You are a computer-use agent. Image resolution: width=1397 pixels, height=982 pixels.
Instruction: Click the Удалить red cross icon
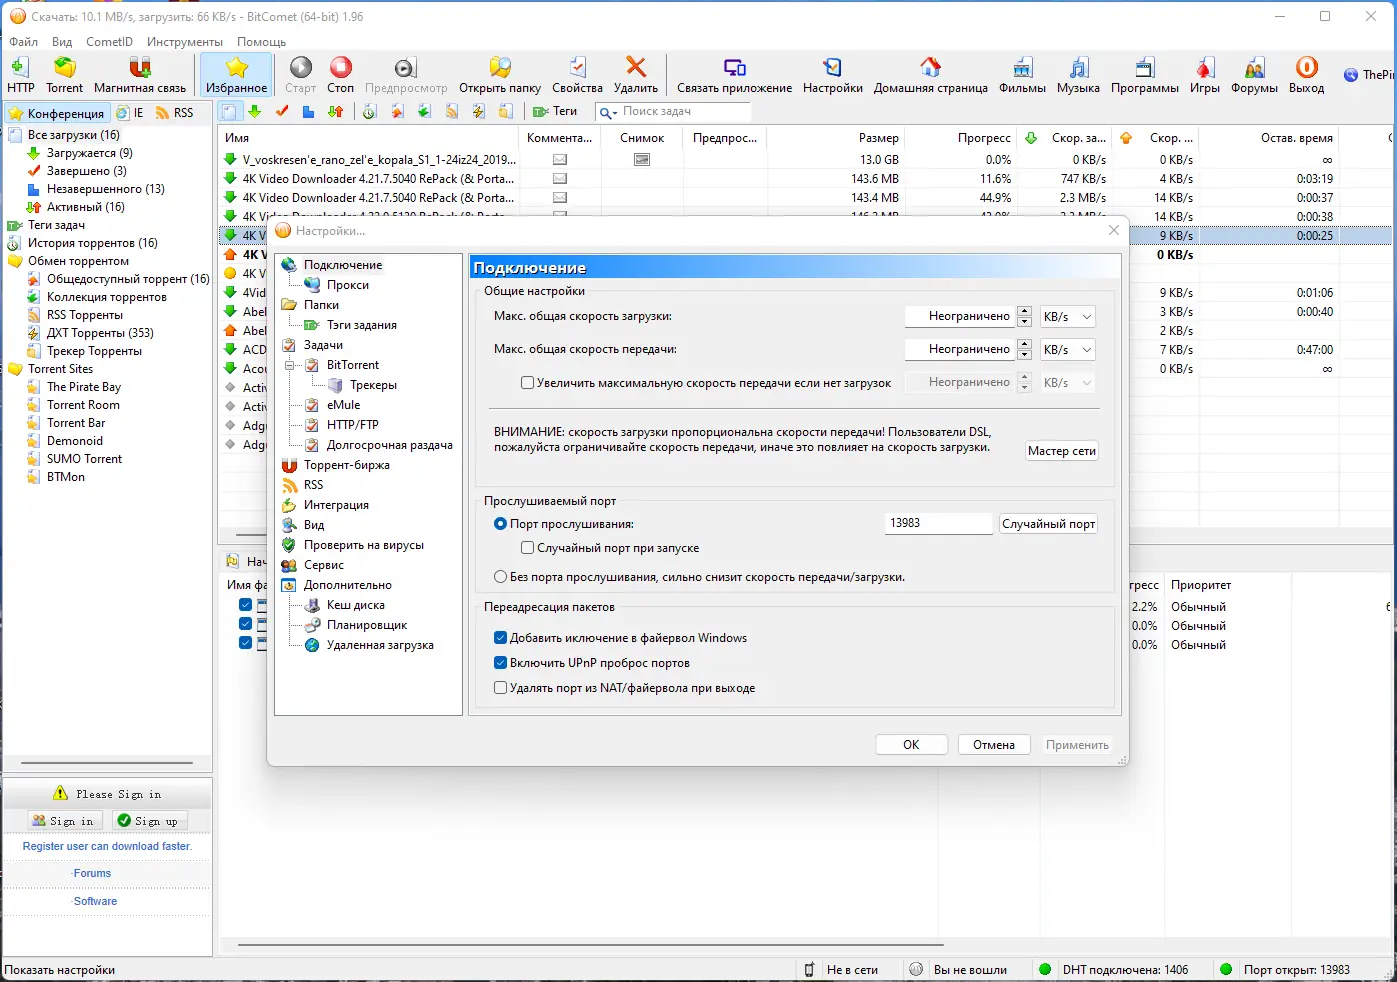click(x=636, y=67)
